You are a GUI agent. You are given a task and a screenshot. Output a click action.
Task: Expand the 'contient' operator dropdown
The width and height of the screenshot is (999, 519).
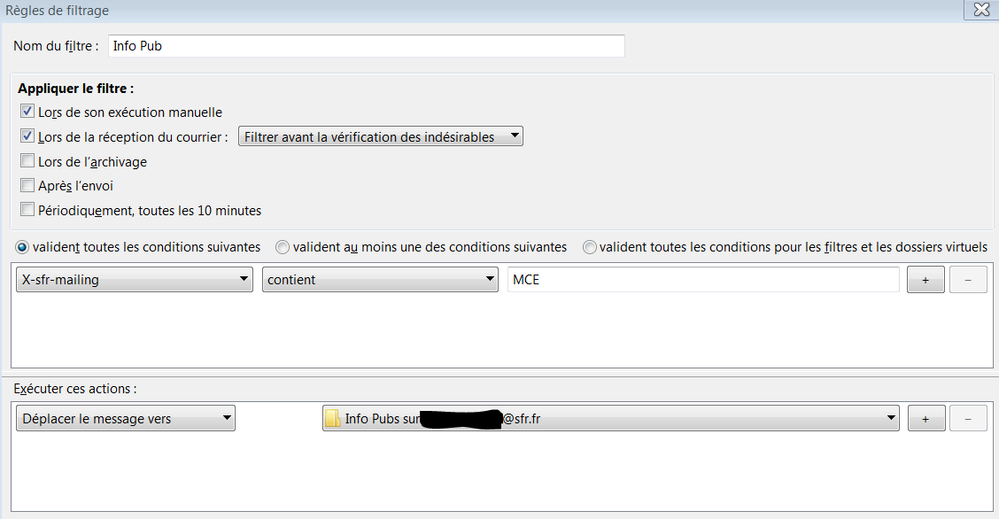(x=380, y=281)
